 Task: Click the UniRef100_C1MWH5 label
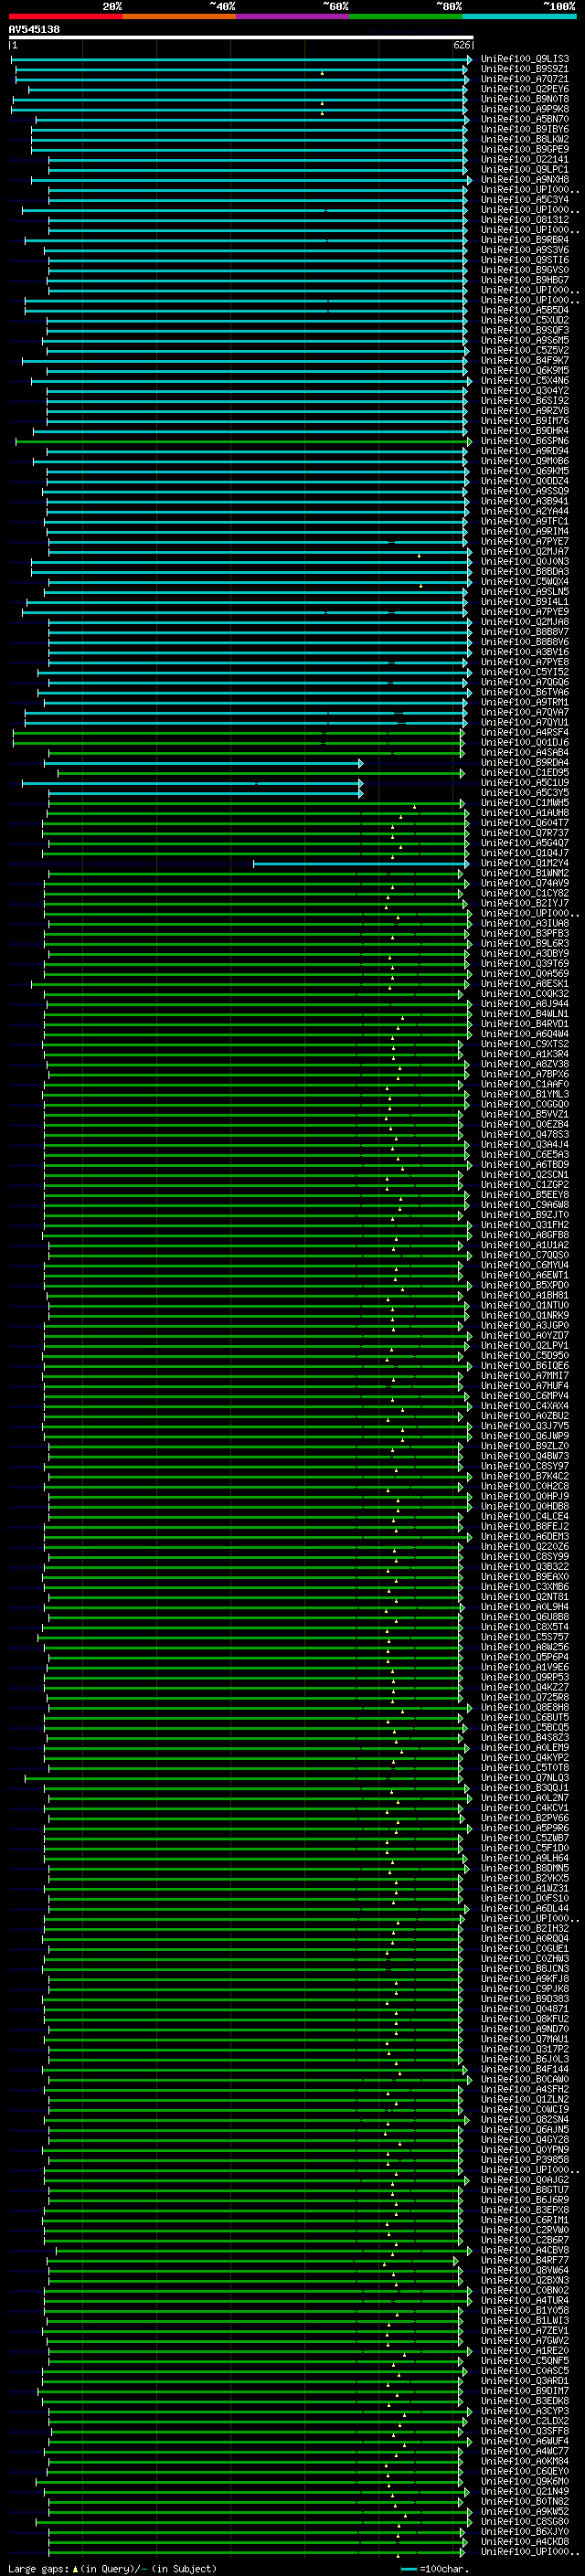(x=525, y=802)
